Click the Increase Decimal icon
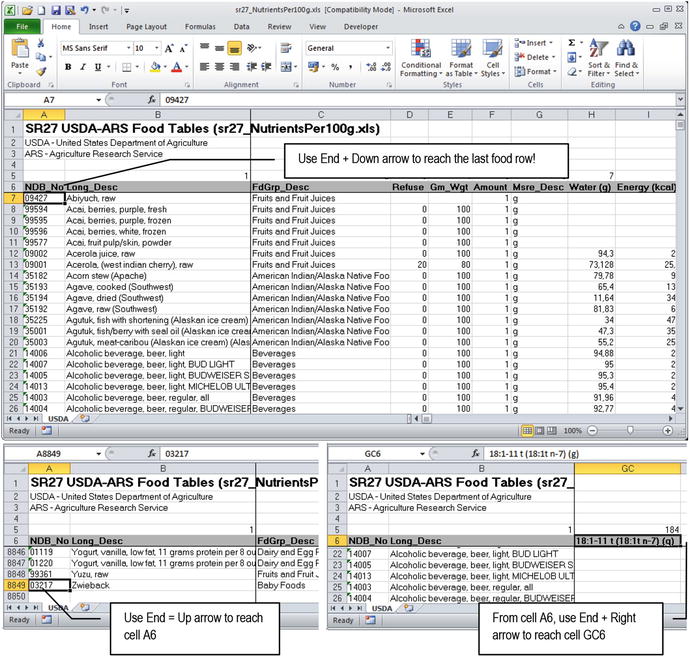 click(371, 67)
